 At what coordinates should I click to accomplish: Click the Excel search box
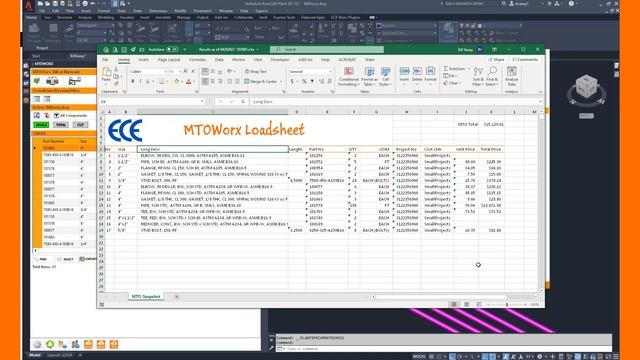click(327, 49)
